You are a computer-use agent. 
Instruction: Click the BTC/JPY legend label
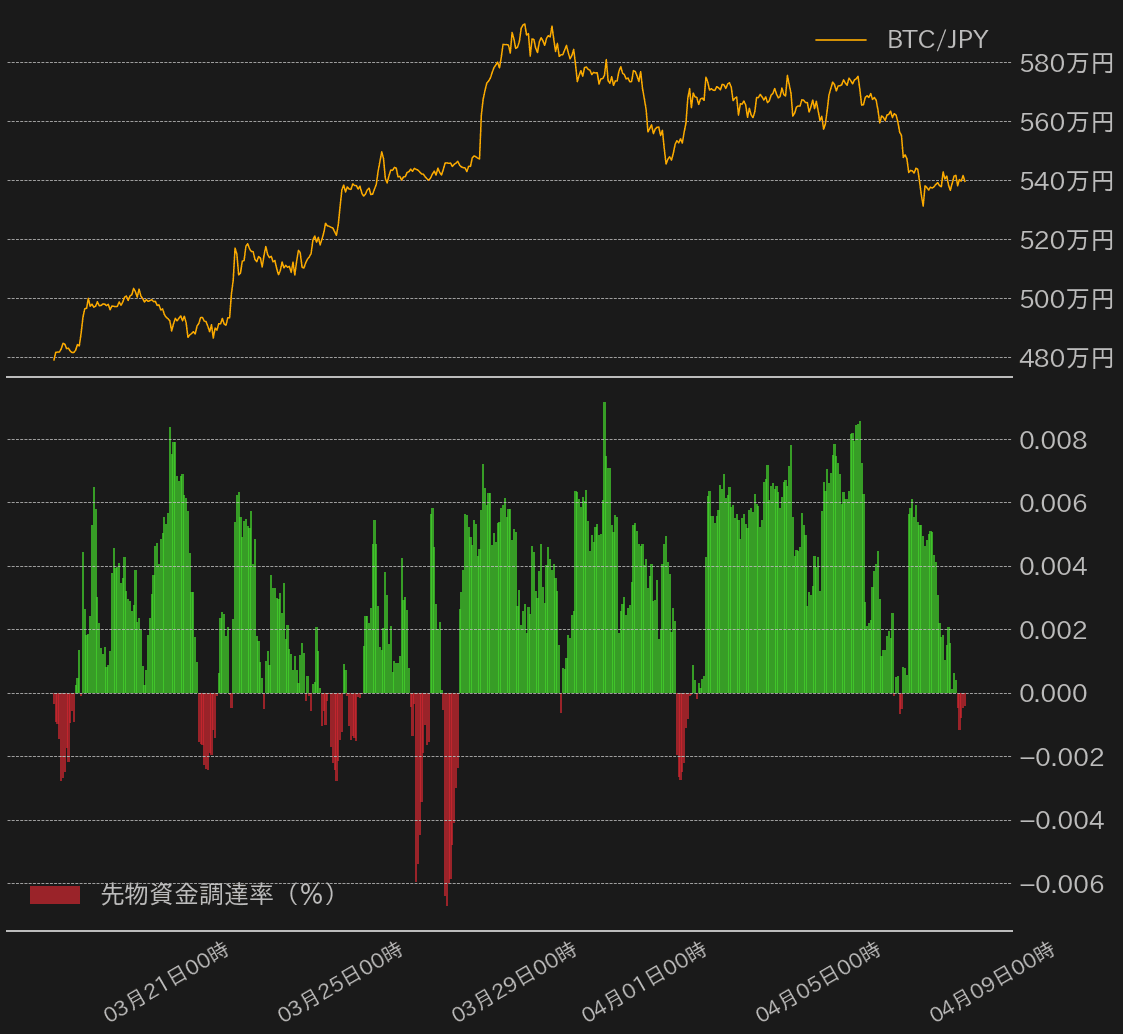937,40
